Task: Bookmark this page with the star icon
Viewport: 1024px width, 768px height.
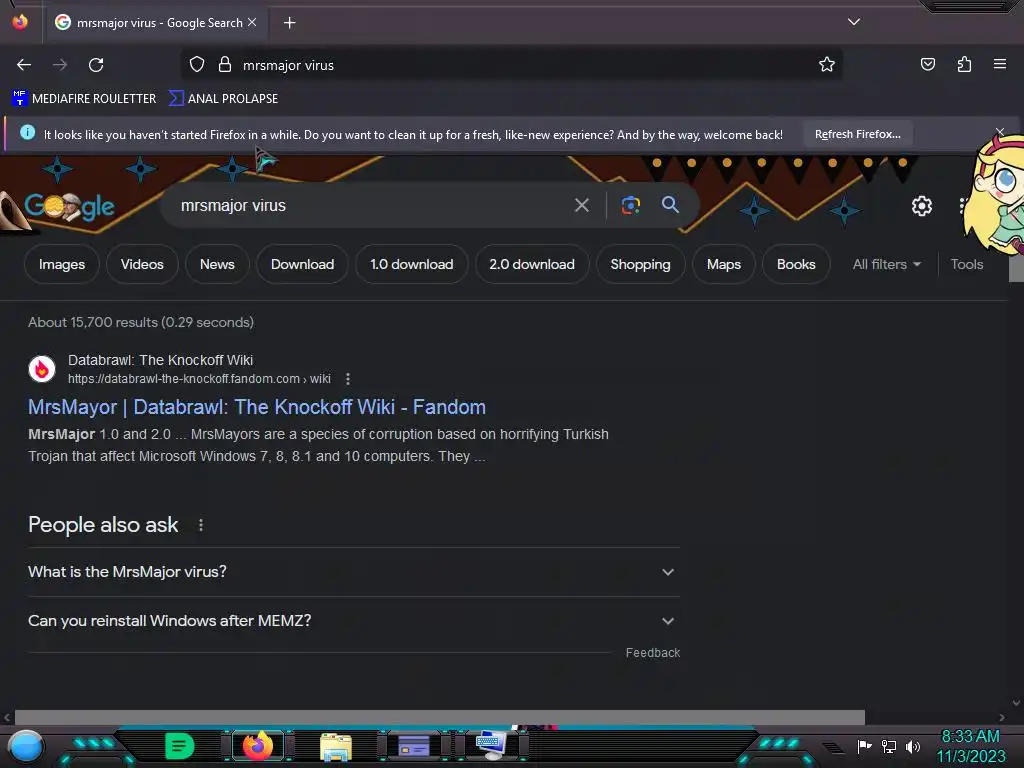Action: (x=827, y=65)
